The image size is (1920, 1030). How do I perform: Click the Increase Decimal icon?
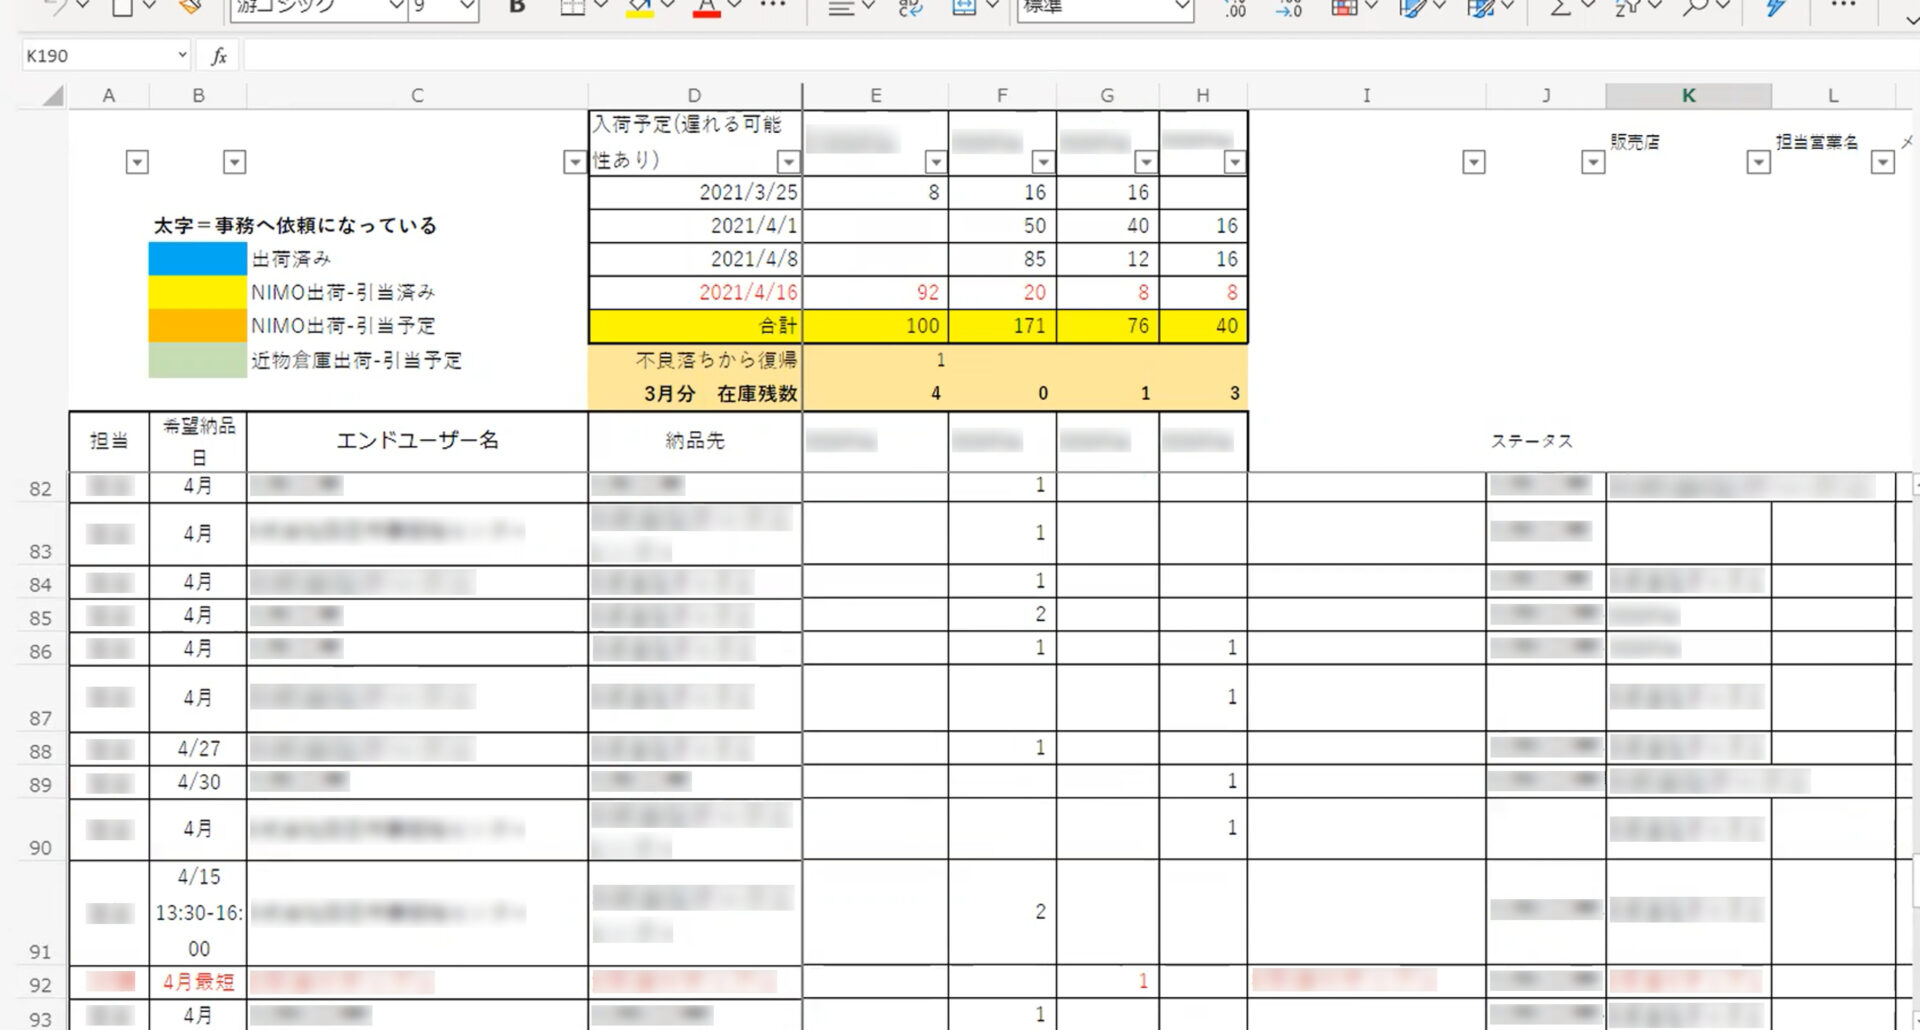(1236, 8)
